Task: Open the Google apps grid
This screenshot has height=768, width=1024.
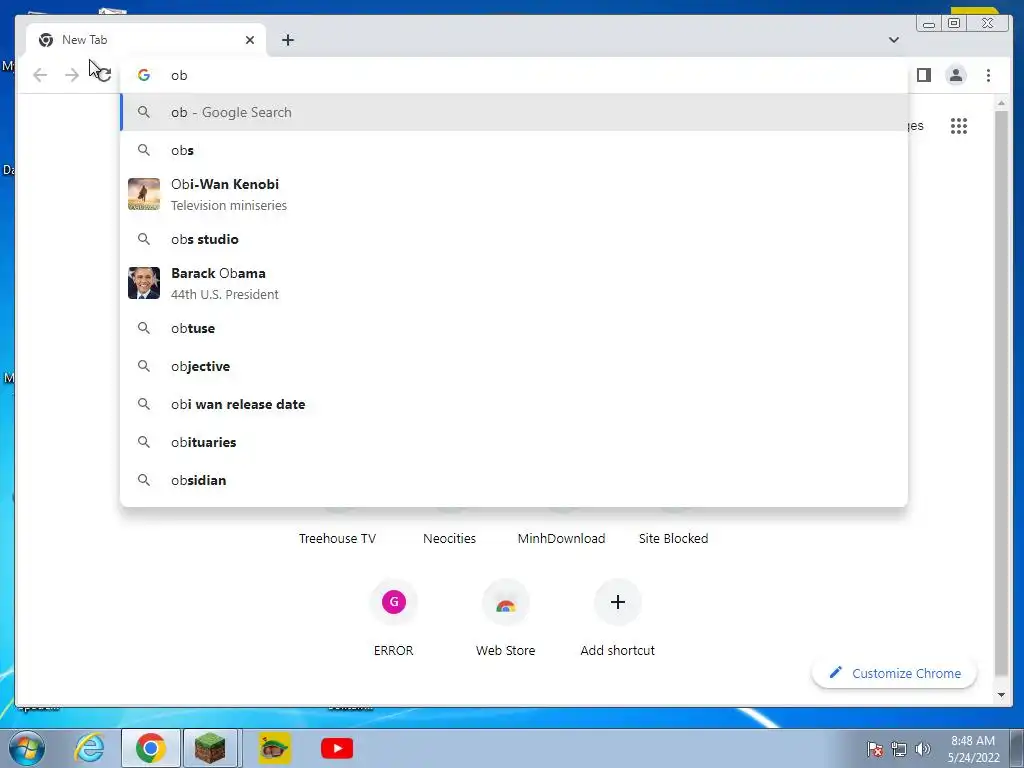Action: coord(959,126)
